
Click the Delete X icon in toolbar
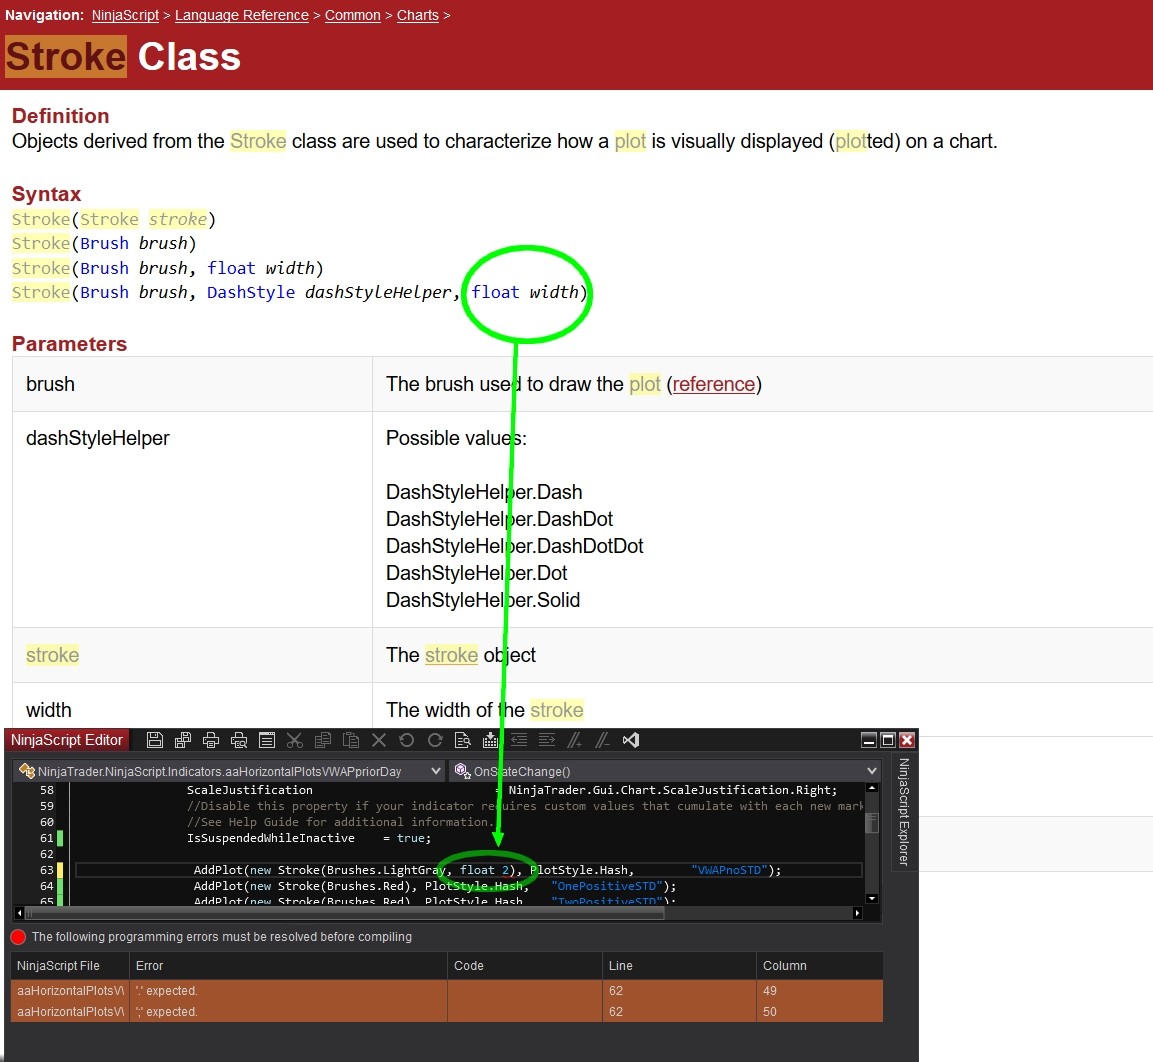click(379, 740)
